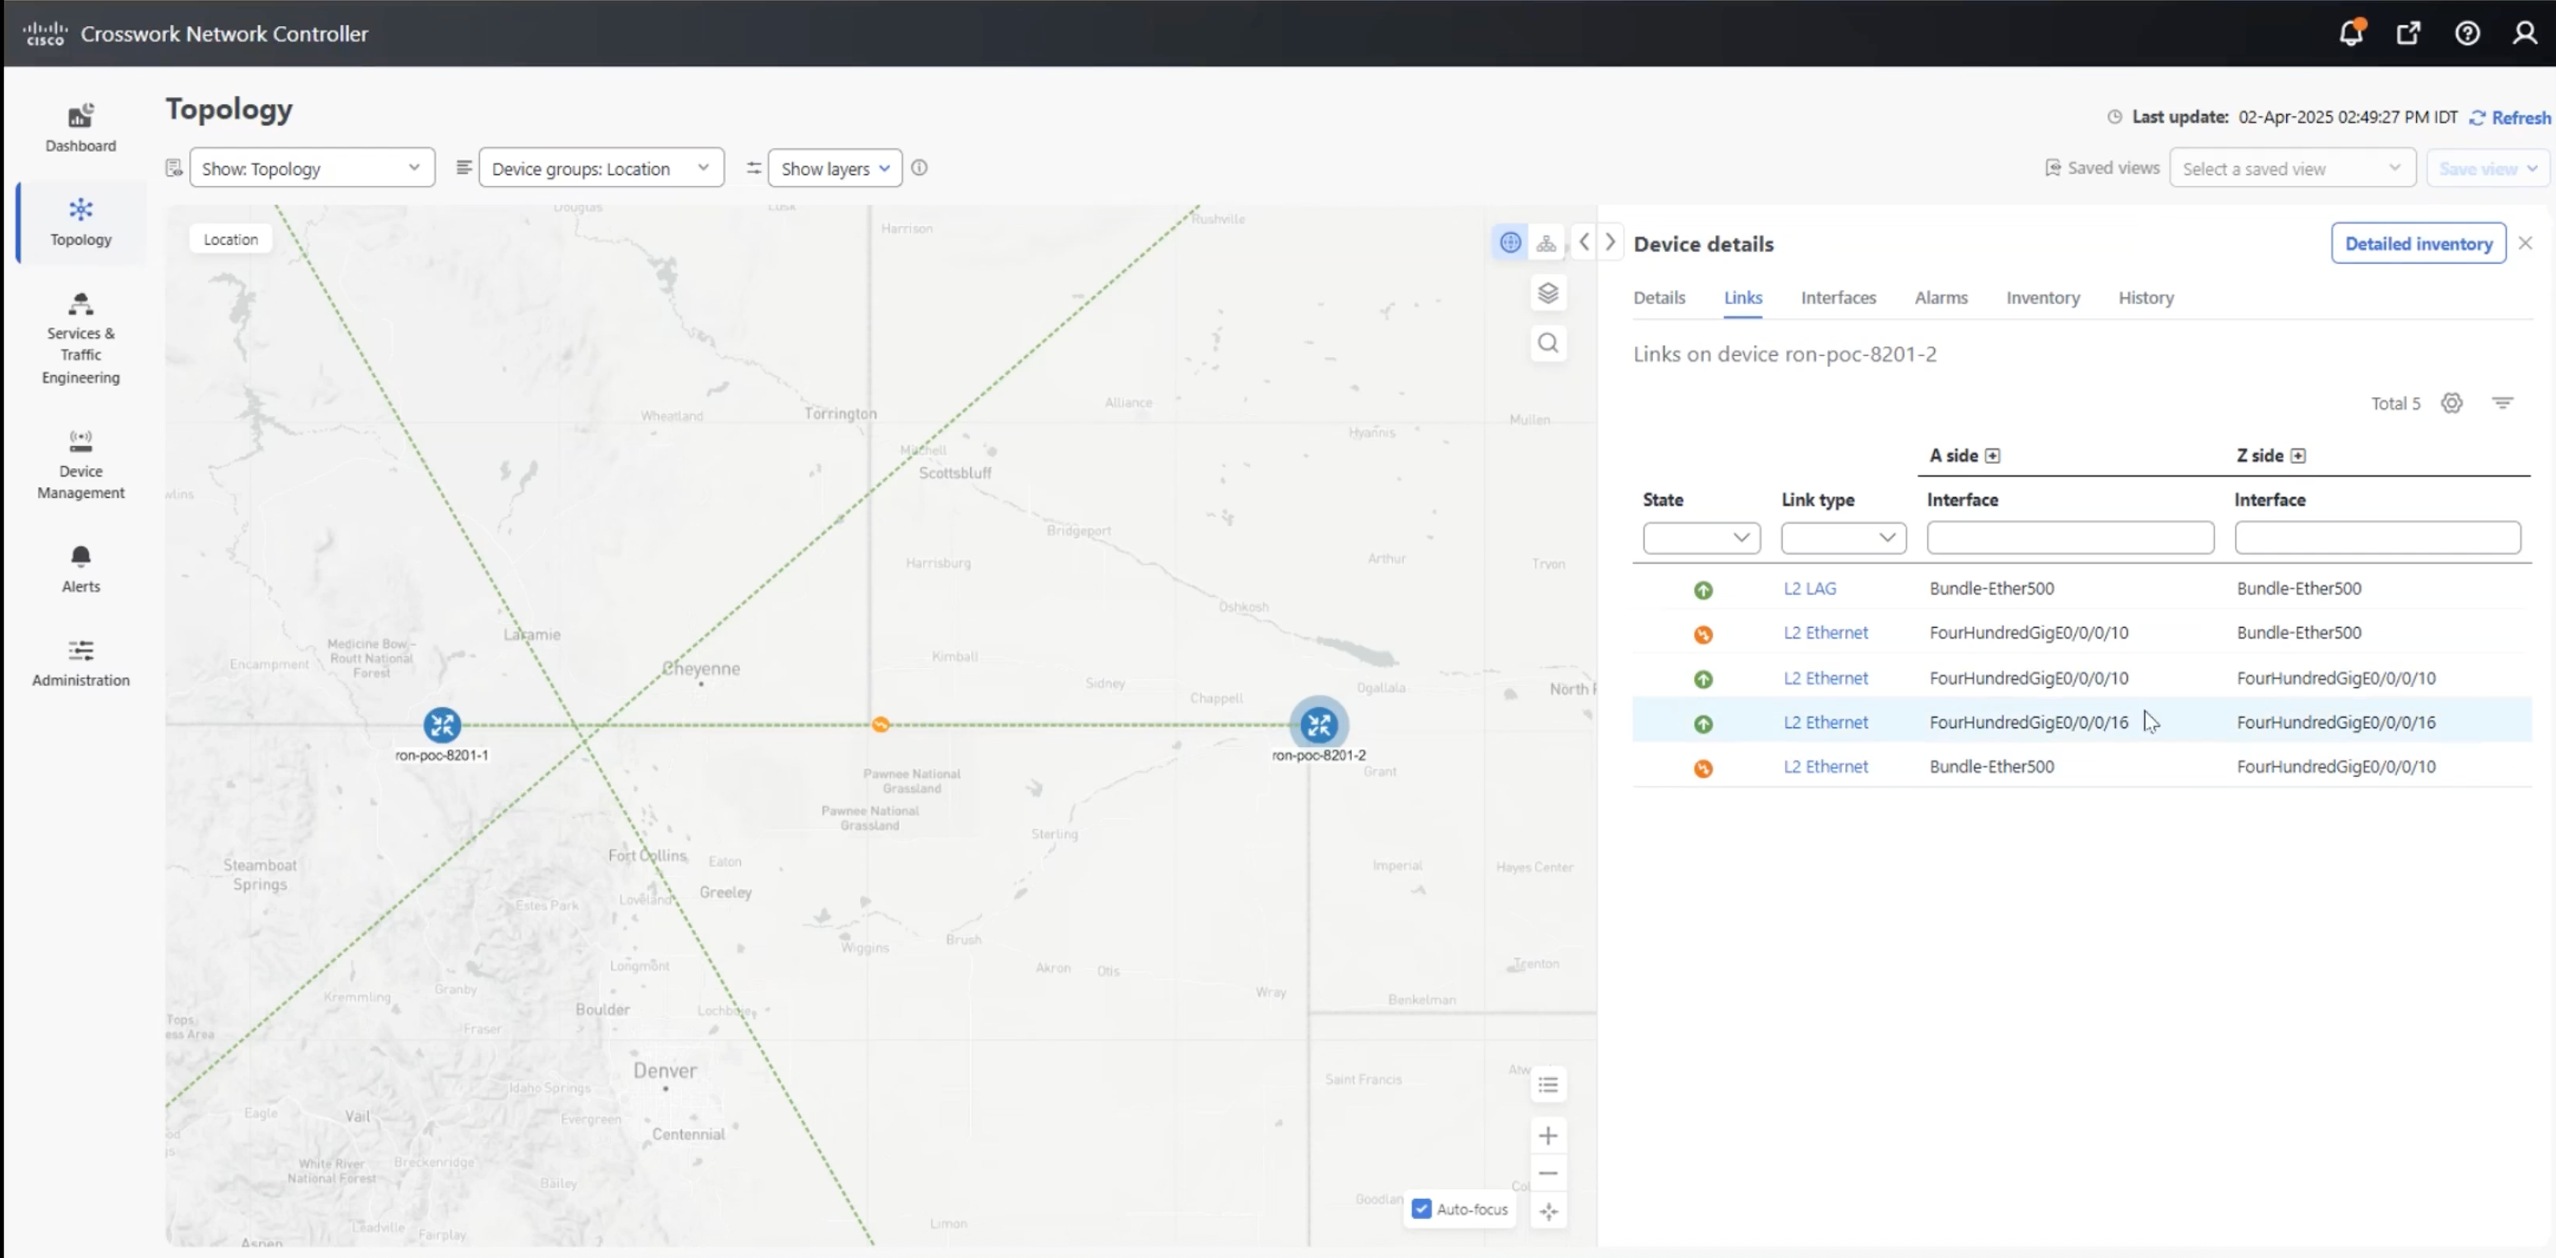Click the Refresh link
Screen dimensions: 2556x1258
[2510, 117]
